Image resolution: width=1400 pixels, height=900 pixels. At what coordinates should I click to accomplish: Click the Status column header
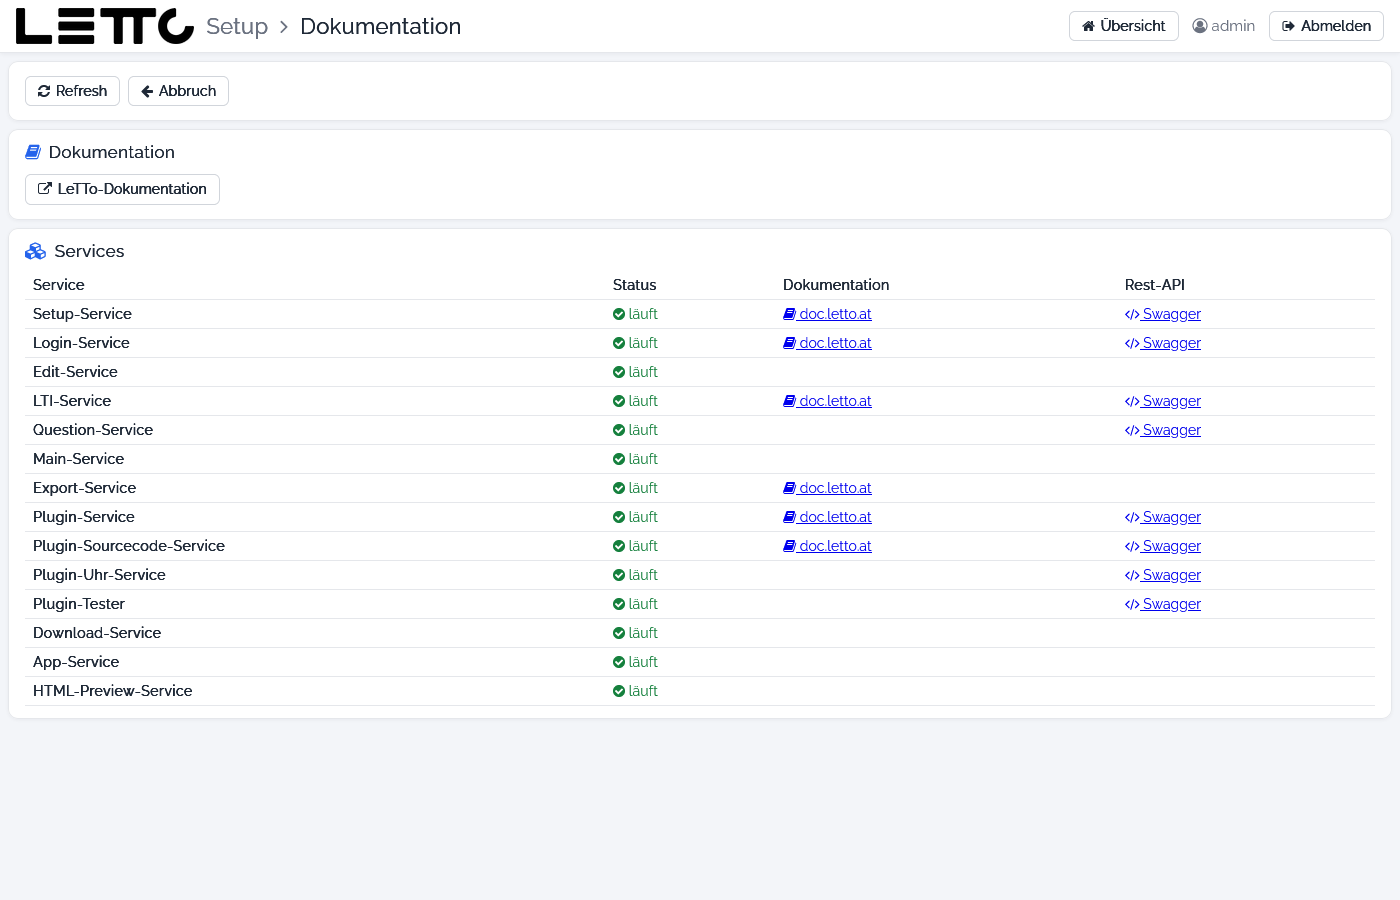tap(635, 285)
